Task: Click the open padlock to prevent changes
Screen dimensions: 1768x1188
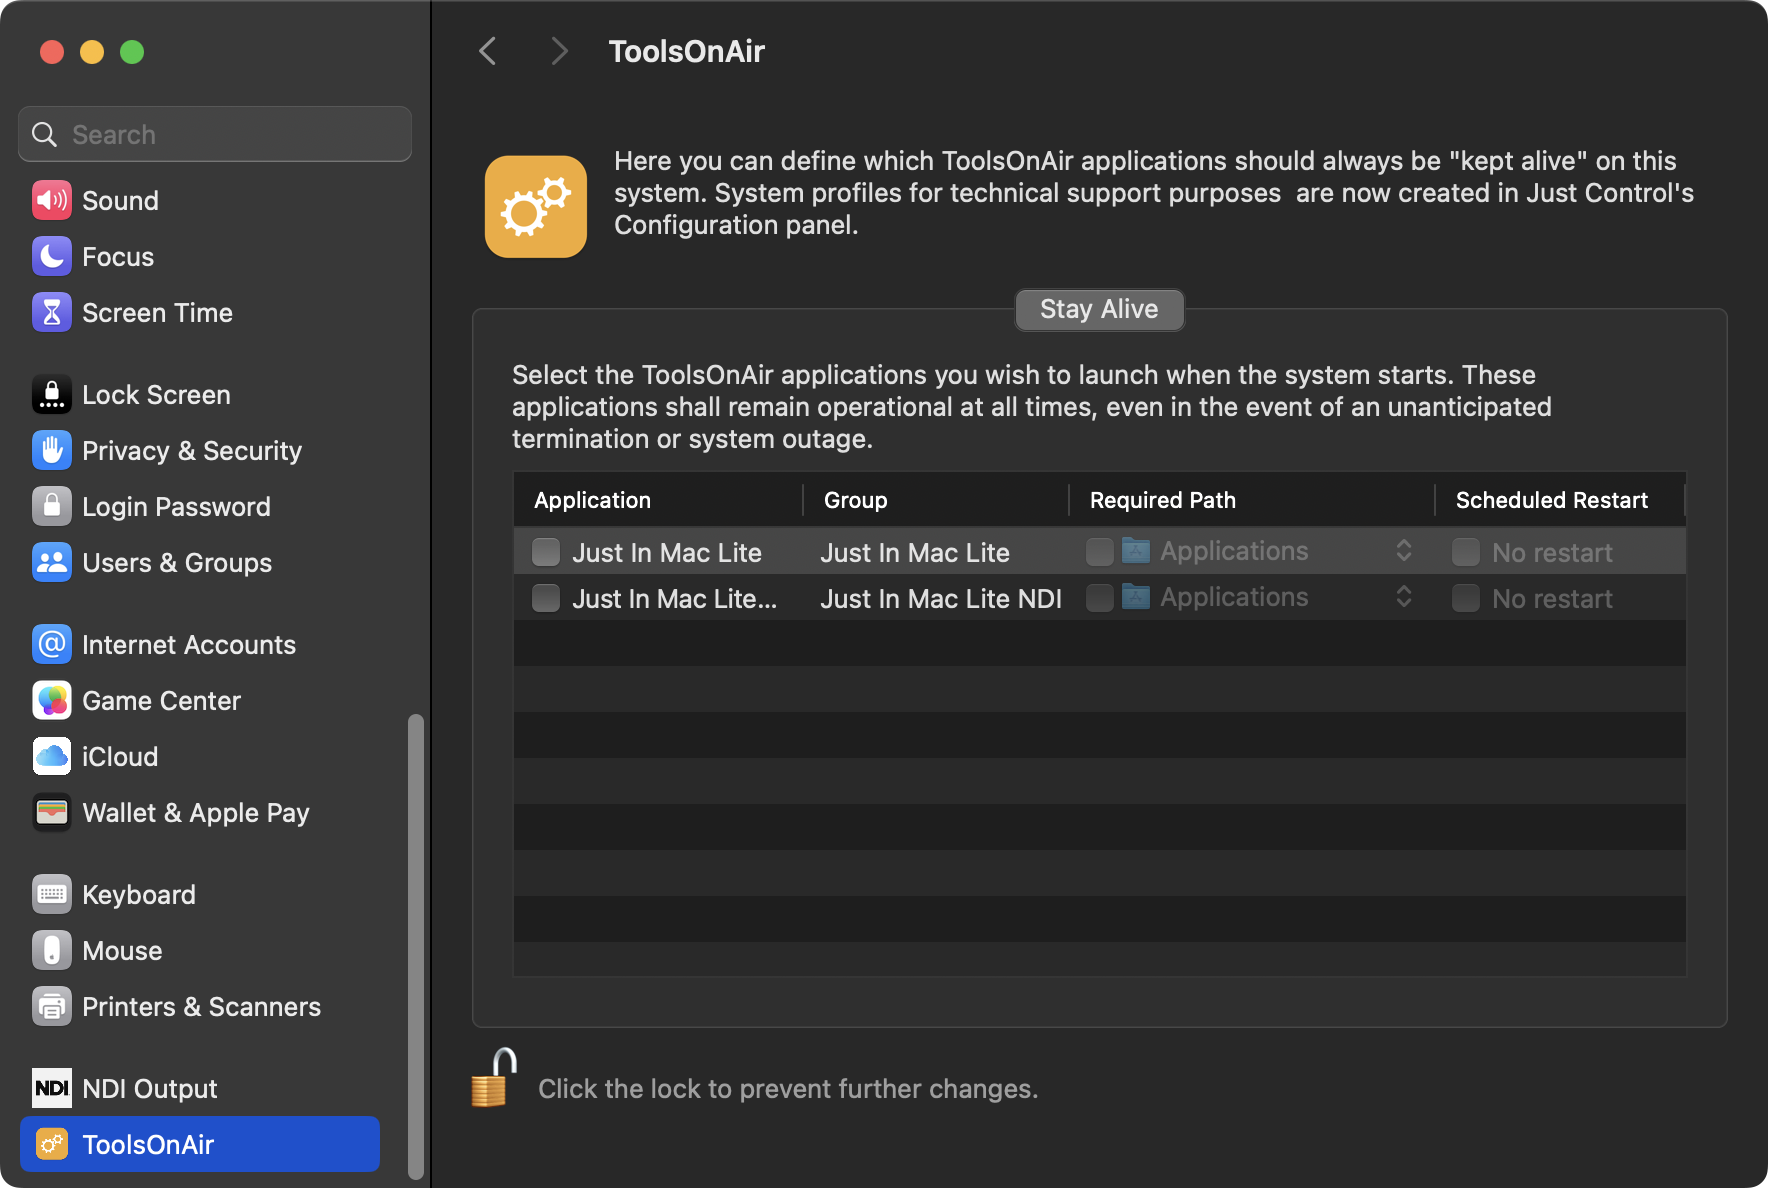Action: pyautogui.click(x=494, y=1078)
